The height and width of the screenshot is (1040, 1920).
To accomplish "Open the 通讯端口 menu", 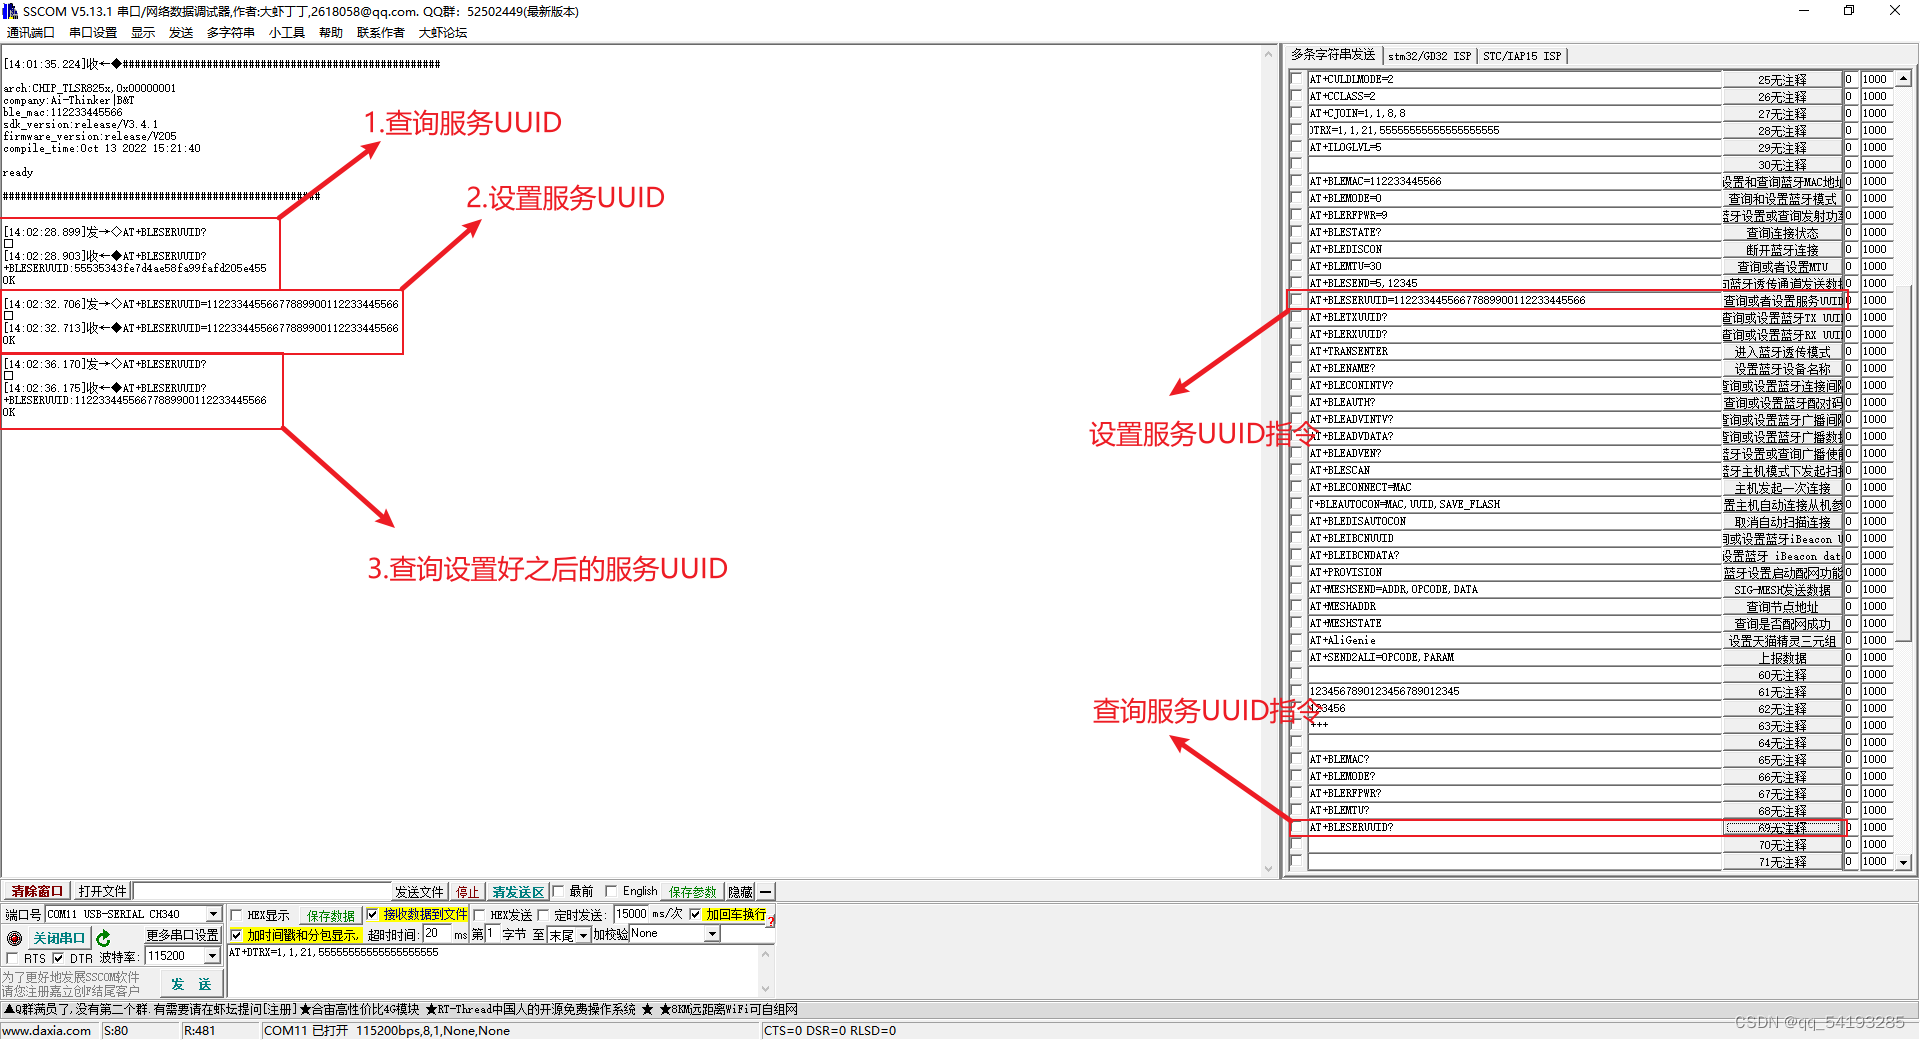I will coord(30,33).
